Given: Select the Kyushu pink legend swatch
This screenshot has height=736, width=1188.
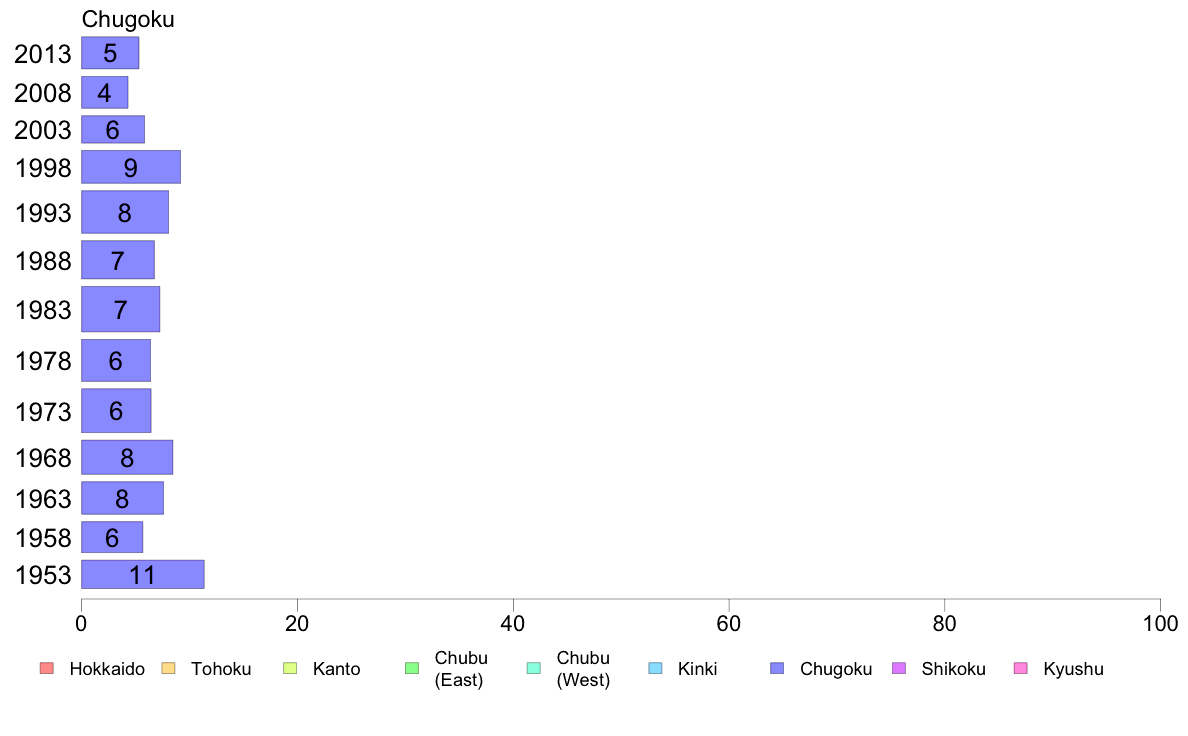Looking at the screenshot, I should (x=1021, y=669).
